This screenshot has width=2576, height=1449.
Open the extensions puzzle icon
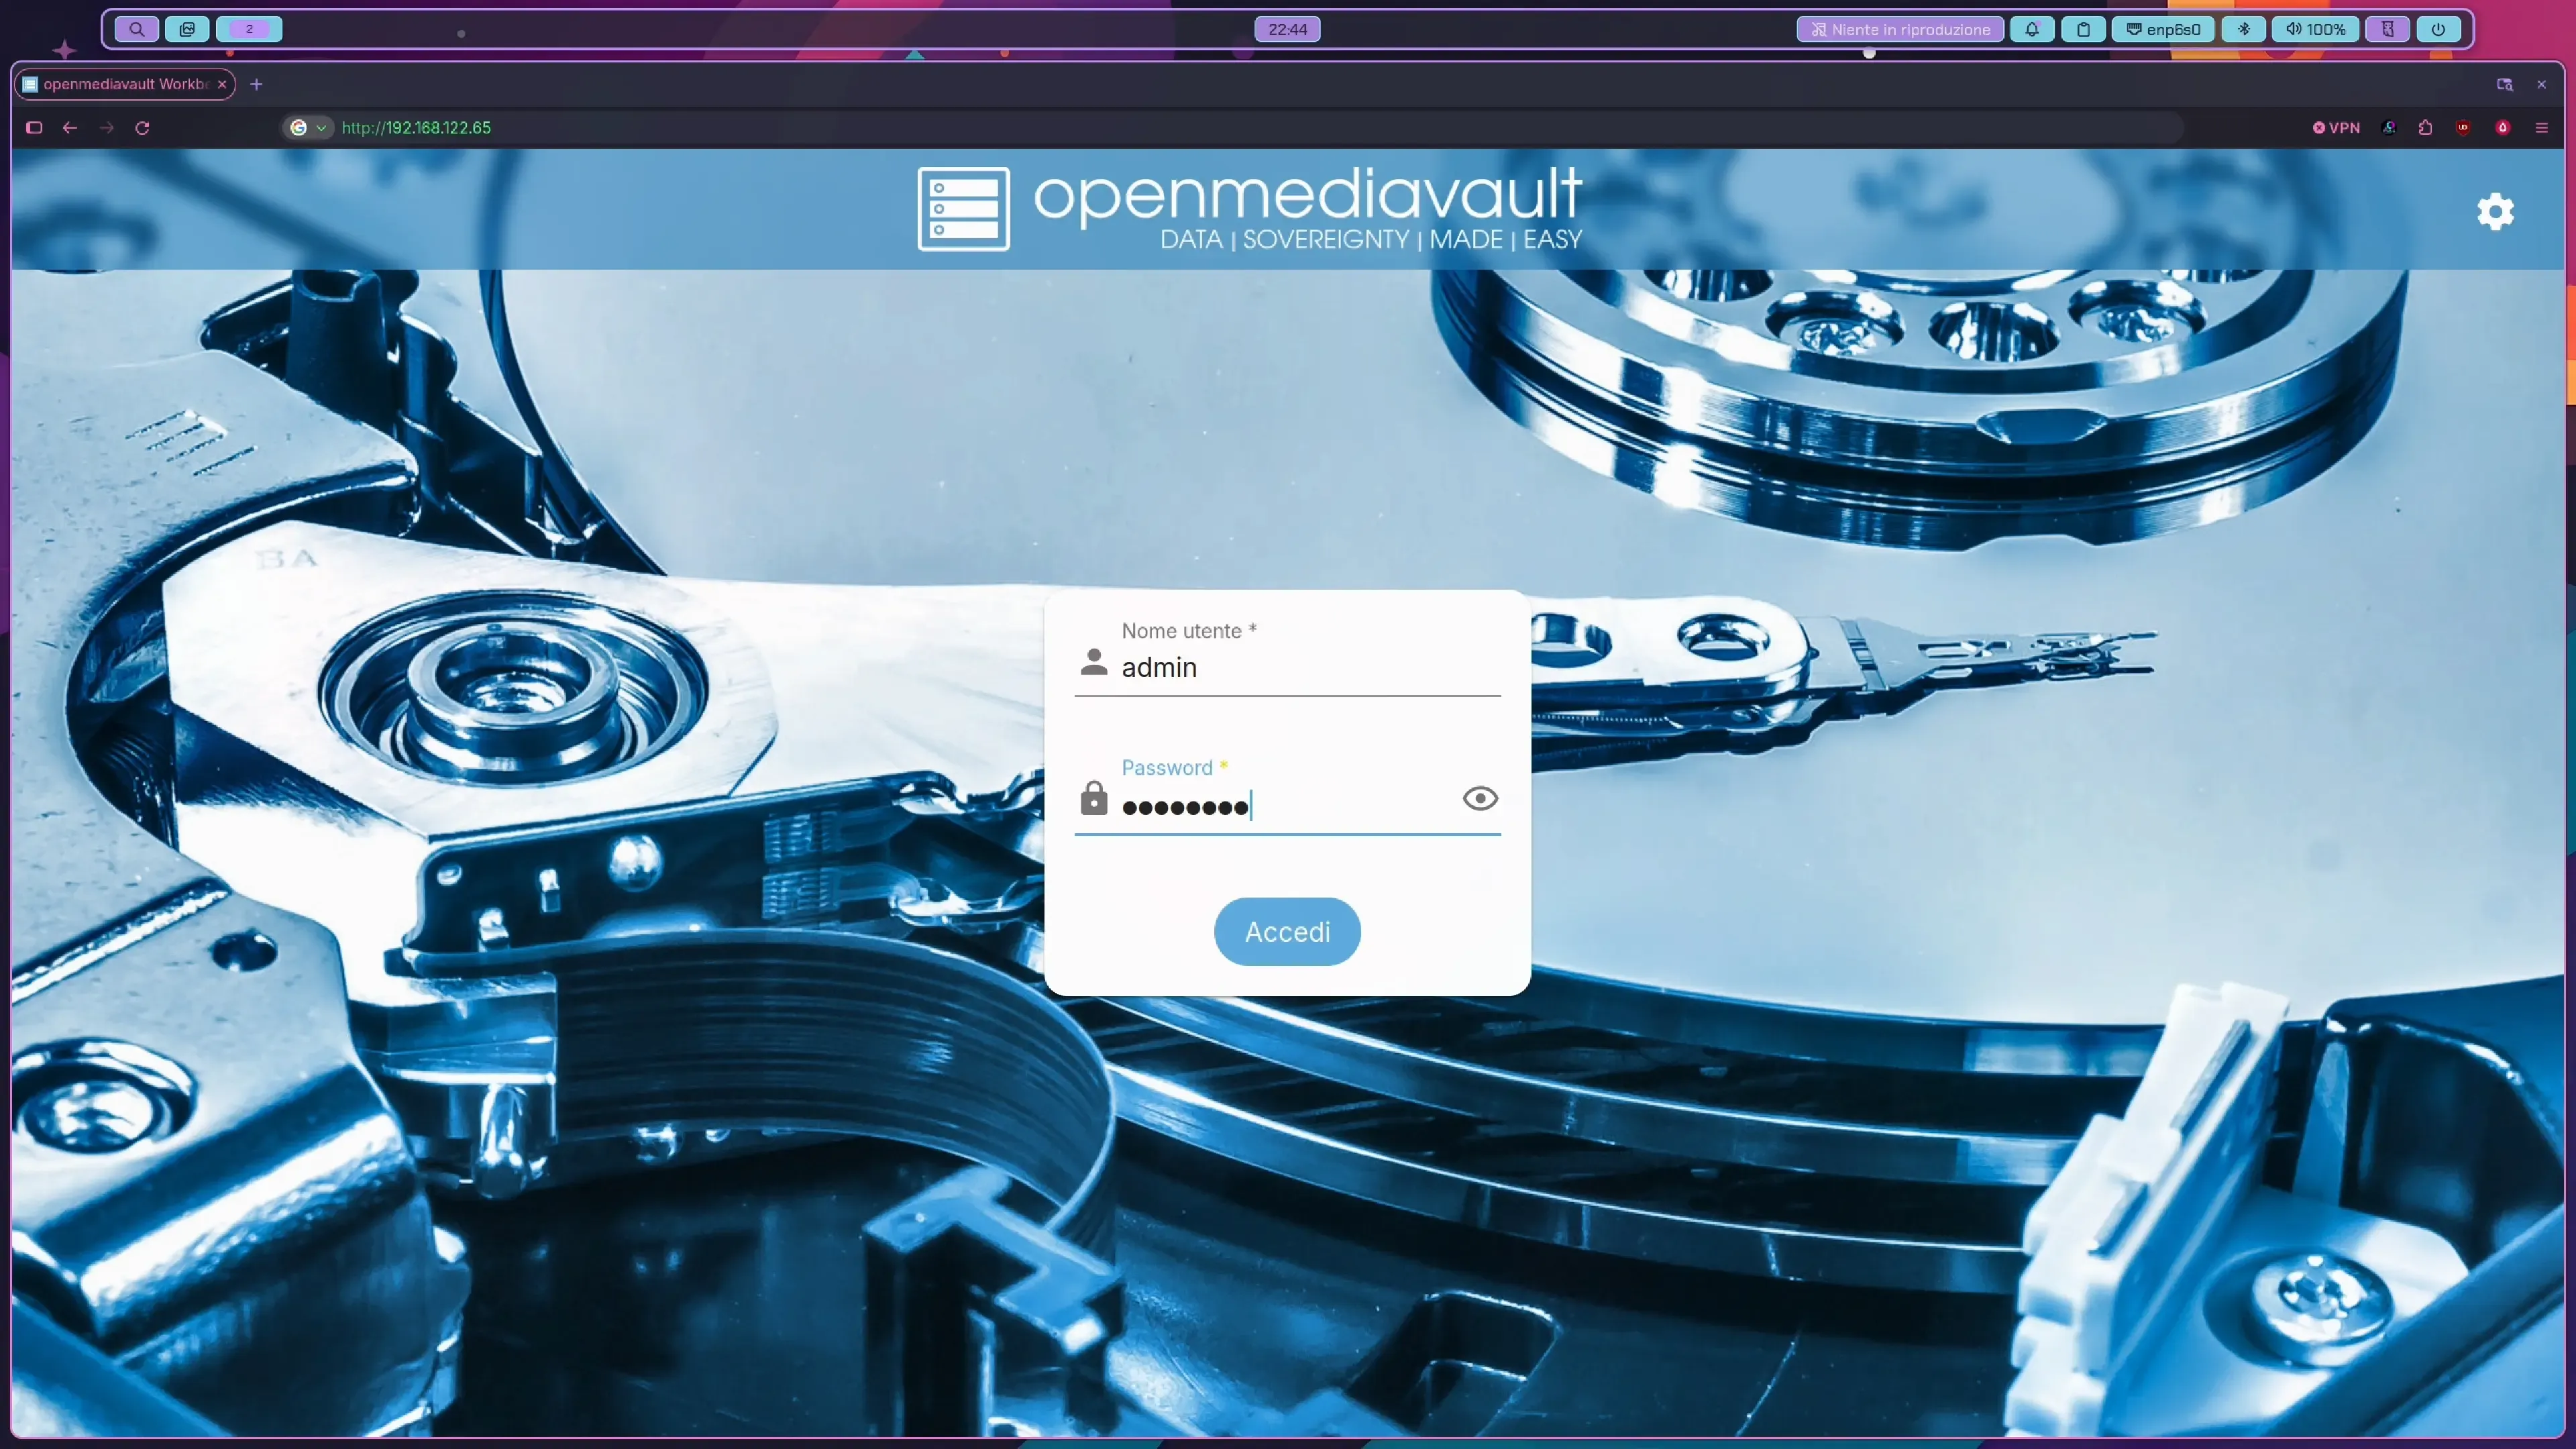tap(2426, 127)
